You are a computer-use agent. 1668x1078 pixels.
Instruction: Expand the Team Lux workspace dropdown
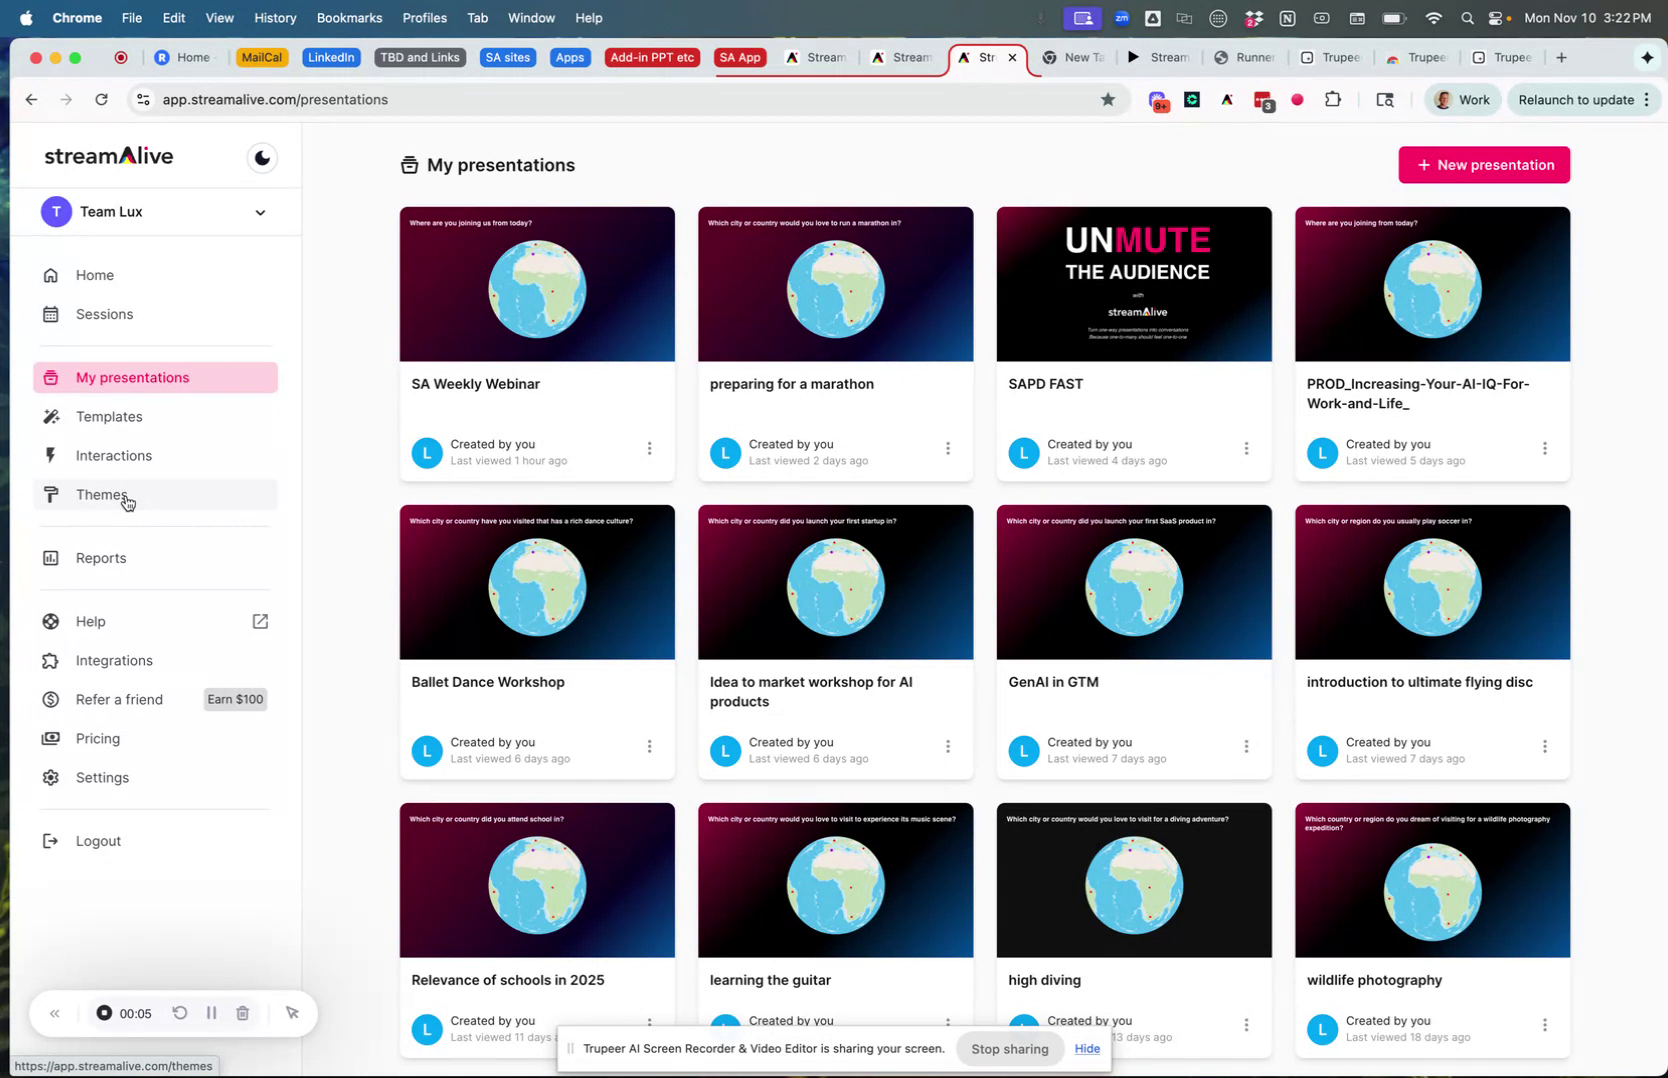[x=259, y=212]
